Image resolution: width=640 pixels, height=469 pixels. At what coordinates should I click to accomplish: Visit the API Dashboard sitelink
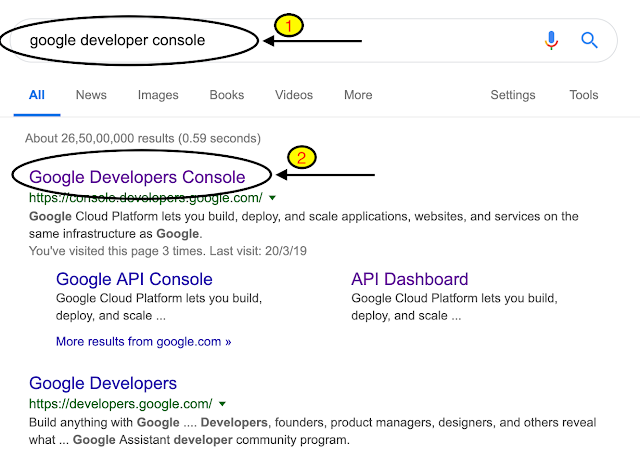tap(409, 279)
